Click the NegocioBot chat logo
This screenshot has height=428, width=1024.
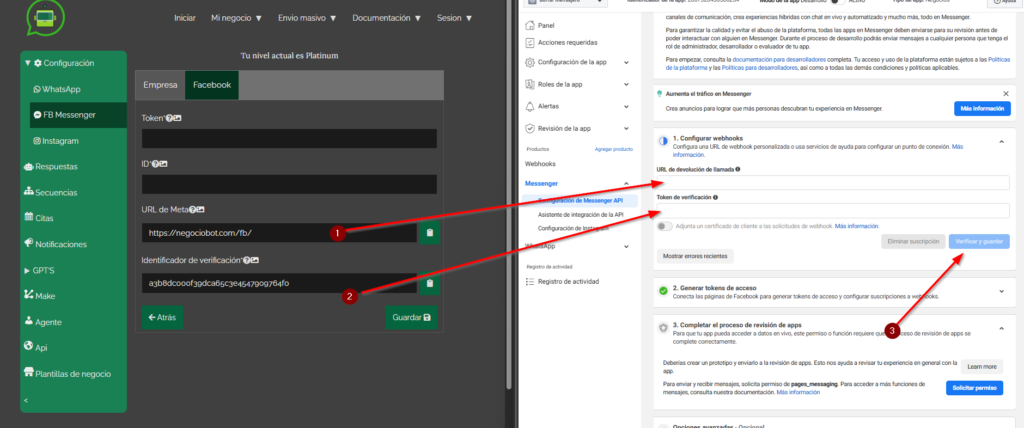(x=45, y=17)
